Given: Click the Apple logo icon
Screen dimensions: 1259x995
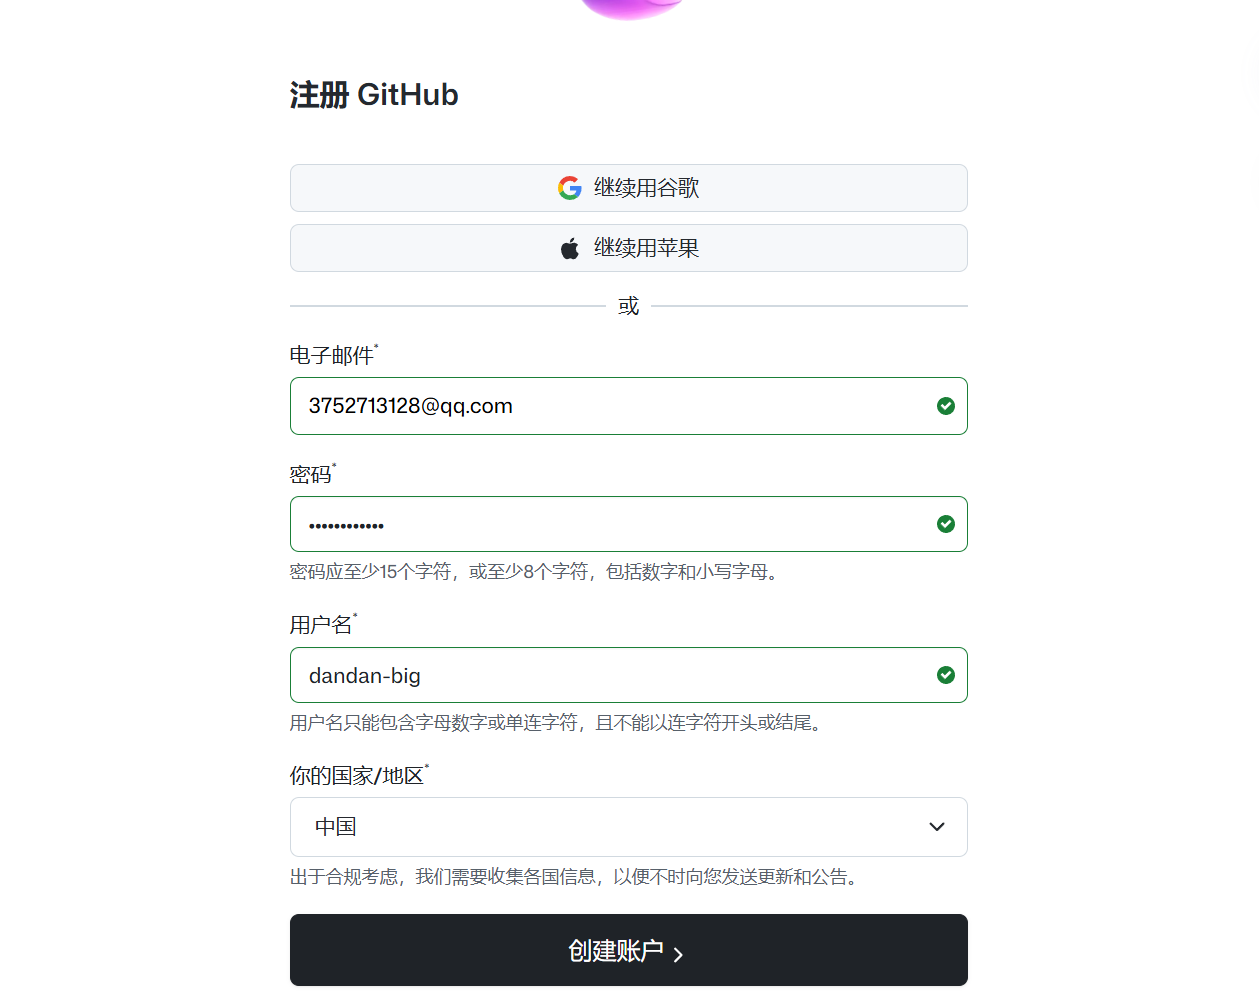Looking at the screenshot, I should (569, 248).
